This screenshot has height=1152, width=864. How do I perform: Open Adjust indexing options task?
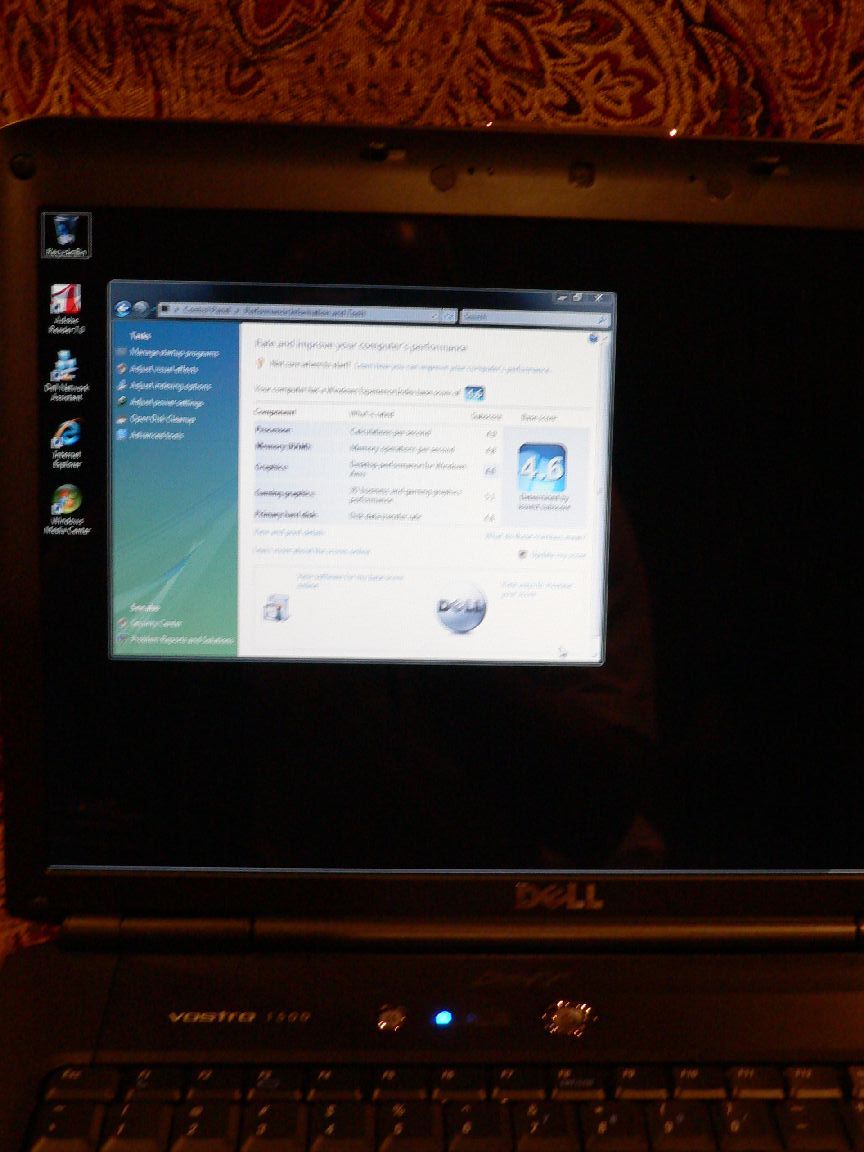tap(170, 385)
